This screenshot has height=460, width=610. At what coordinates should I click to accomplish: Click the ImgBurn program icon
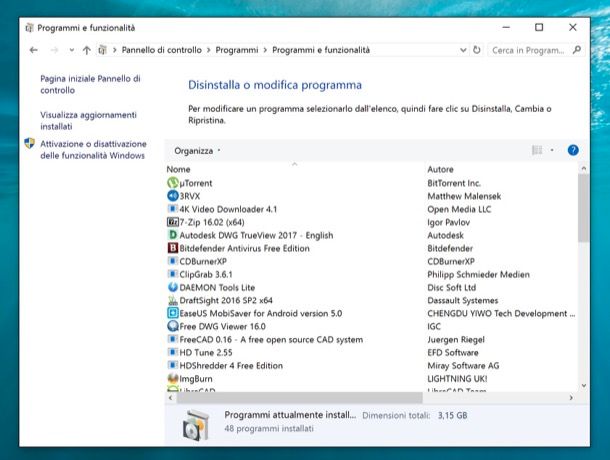click(173, 378)
